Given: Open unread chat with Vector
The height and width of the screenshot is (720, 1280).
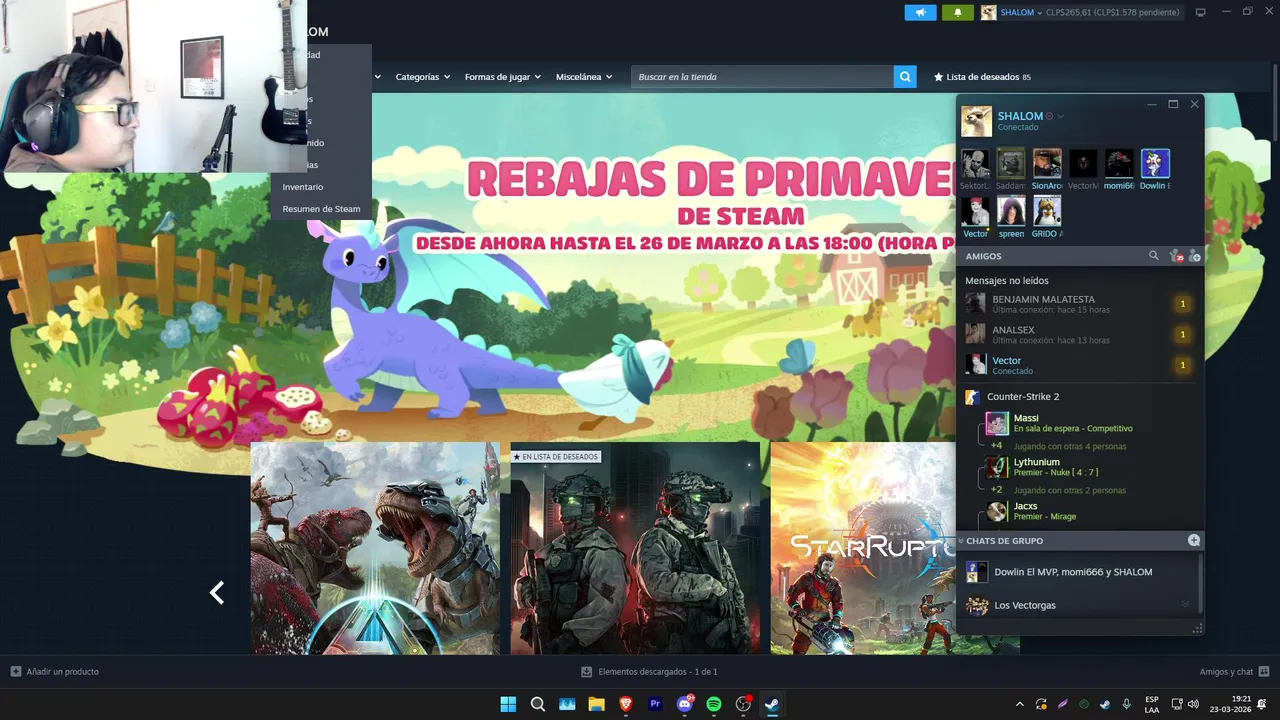Looking at the screenshot, I should coord(1080,365).
